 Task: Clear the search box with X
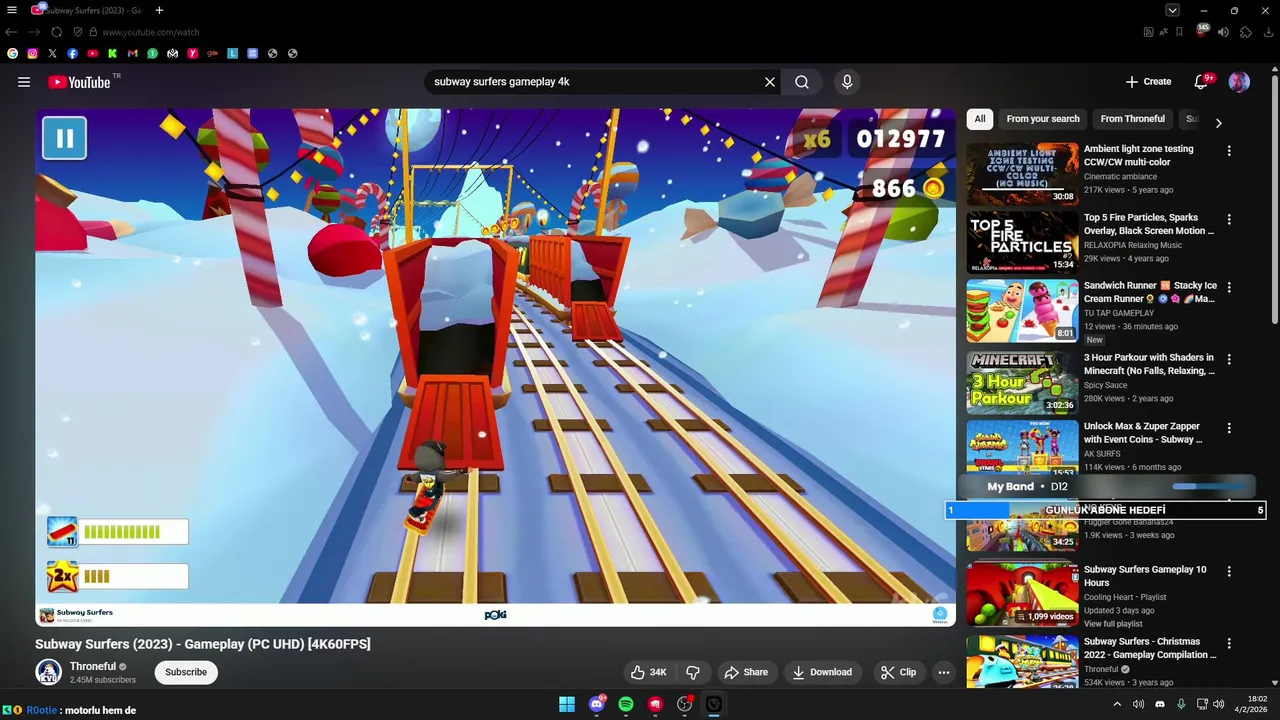tap(770, 82)
